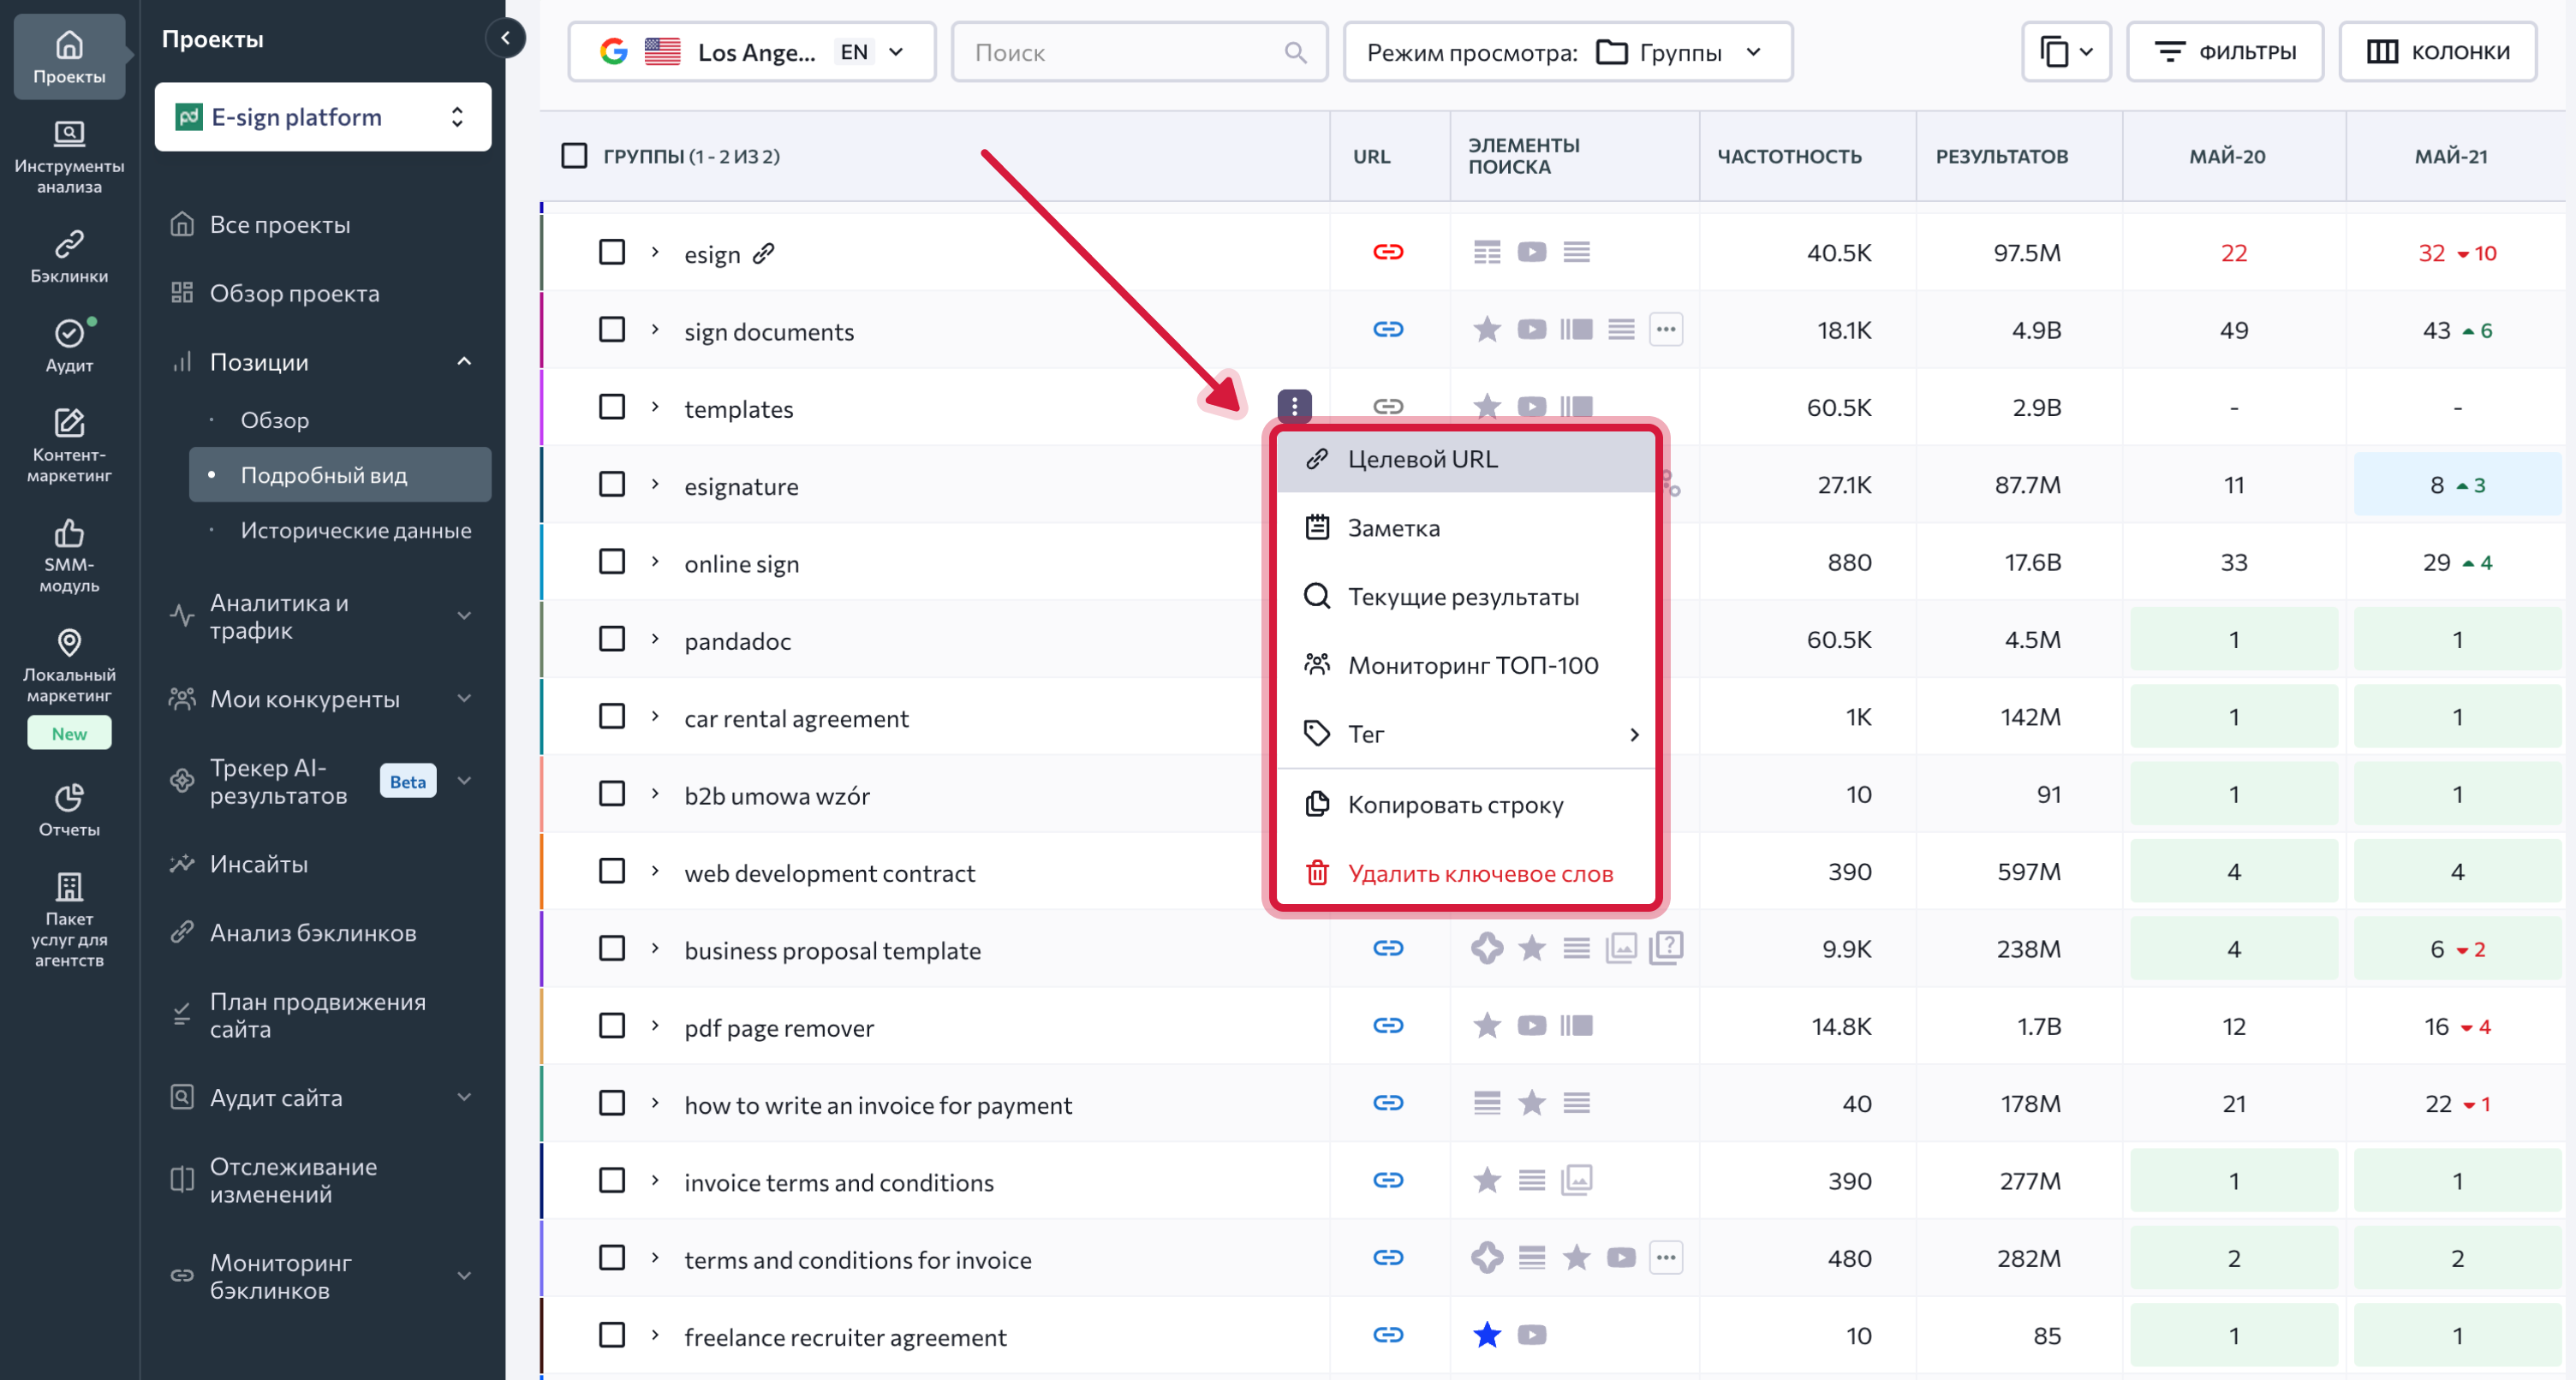
Task: Click the red URL link icon for esign
Action: coord(1388,252)
